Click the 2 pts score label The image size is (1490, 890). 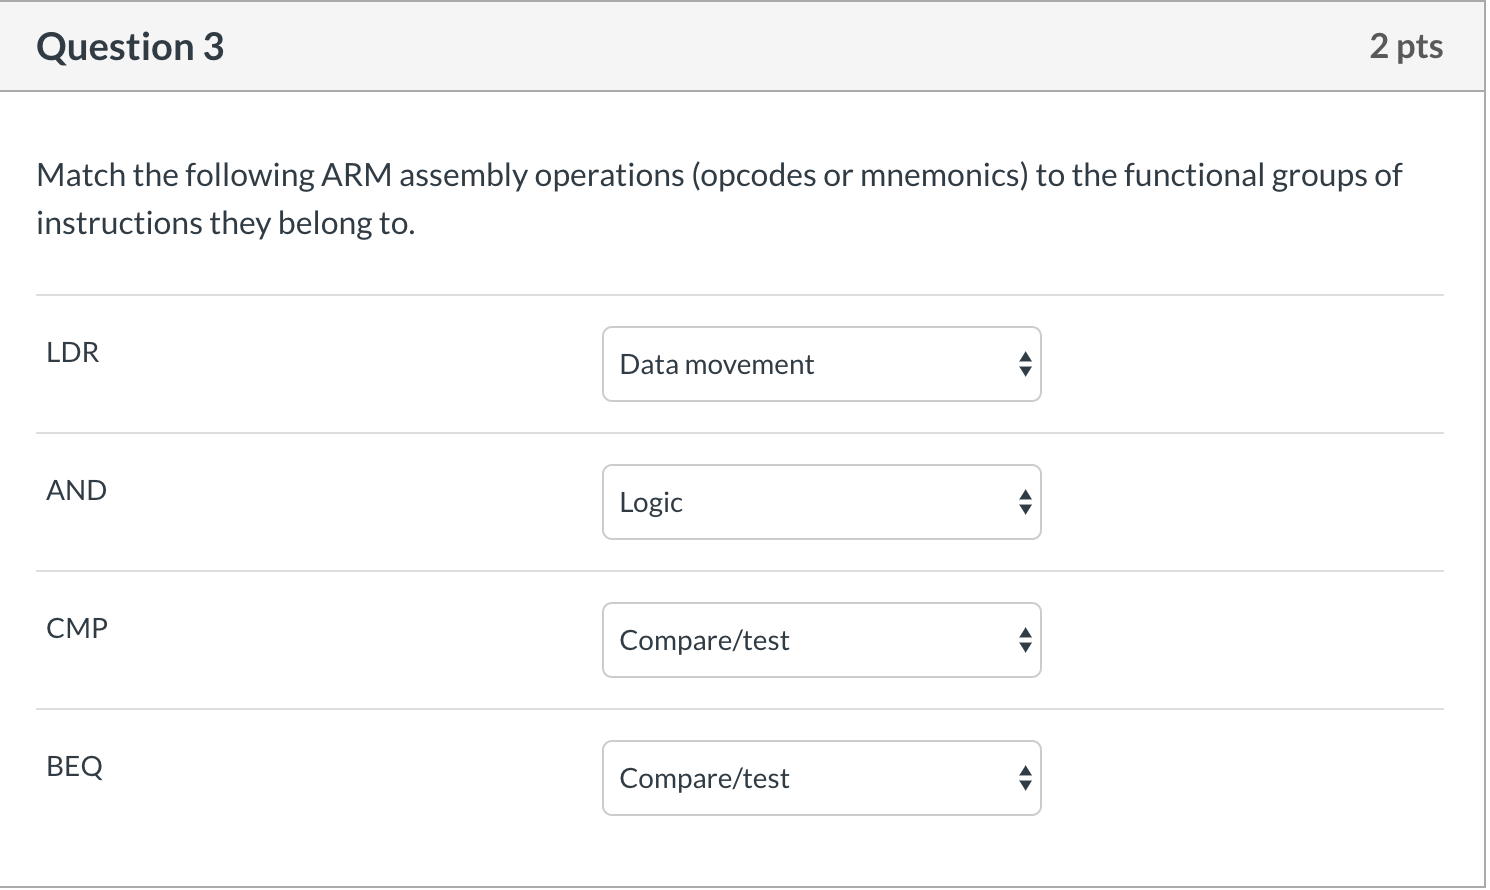1405,46
